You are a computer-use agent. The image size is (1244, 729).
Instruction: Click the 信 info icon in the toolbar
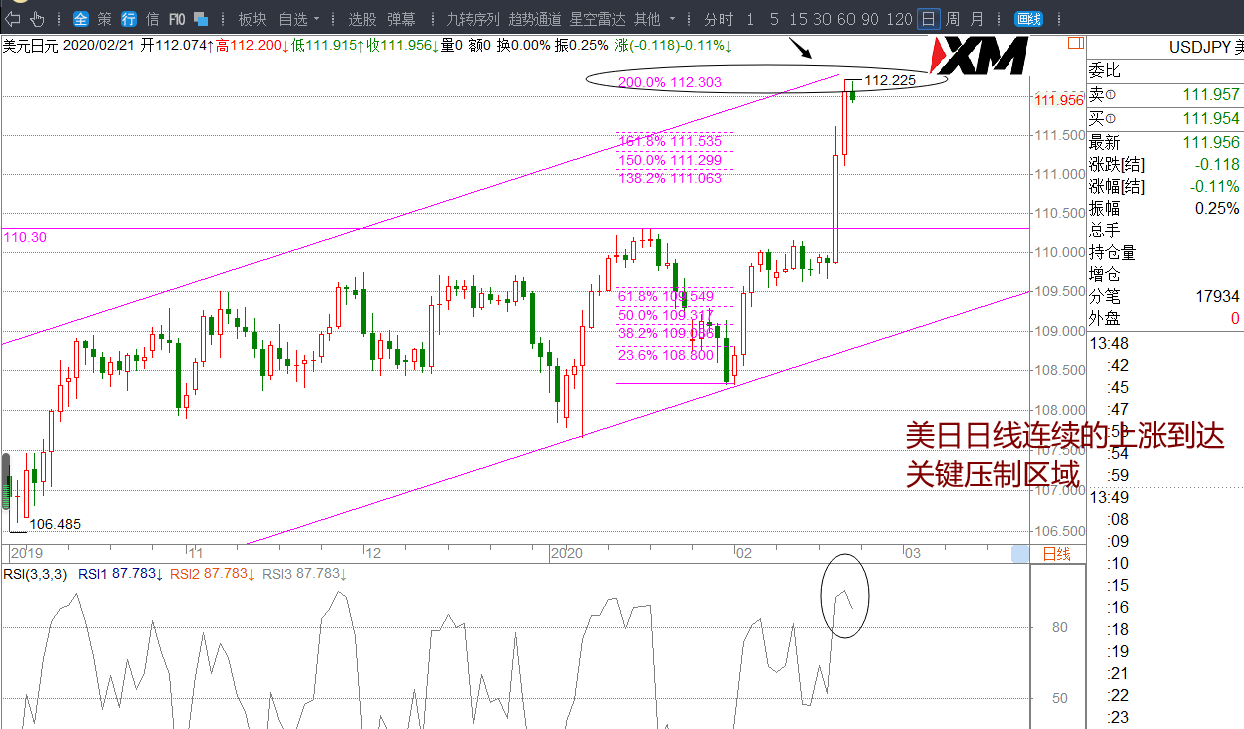click(152, 18)
